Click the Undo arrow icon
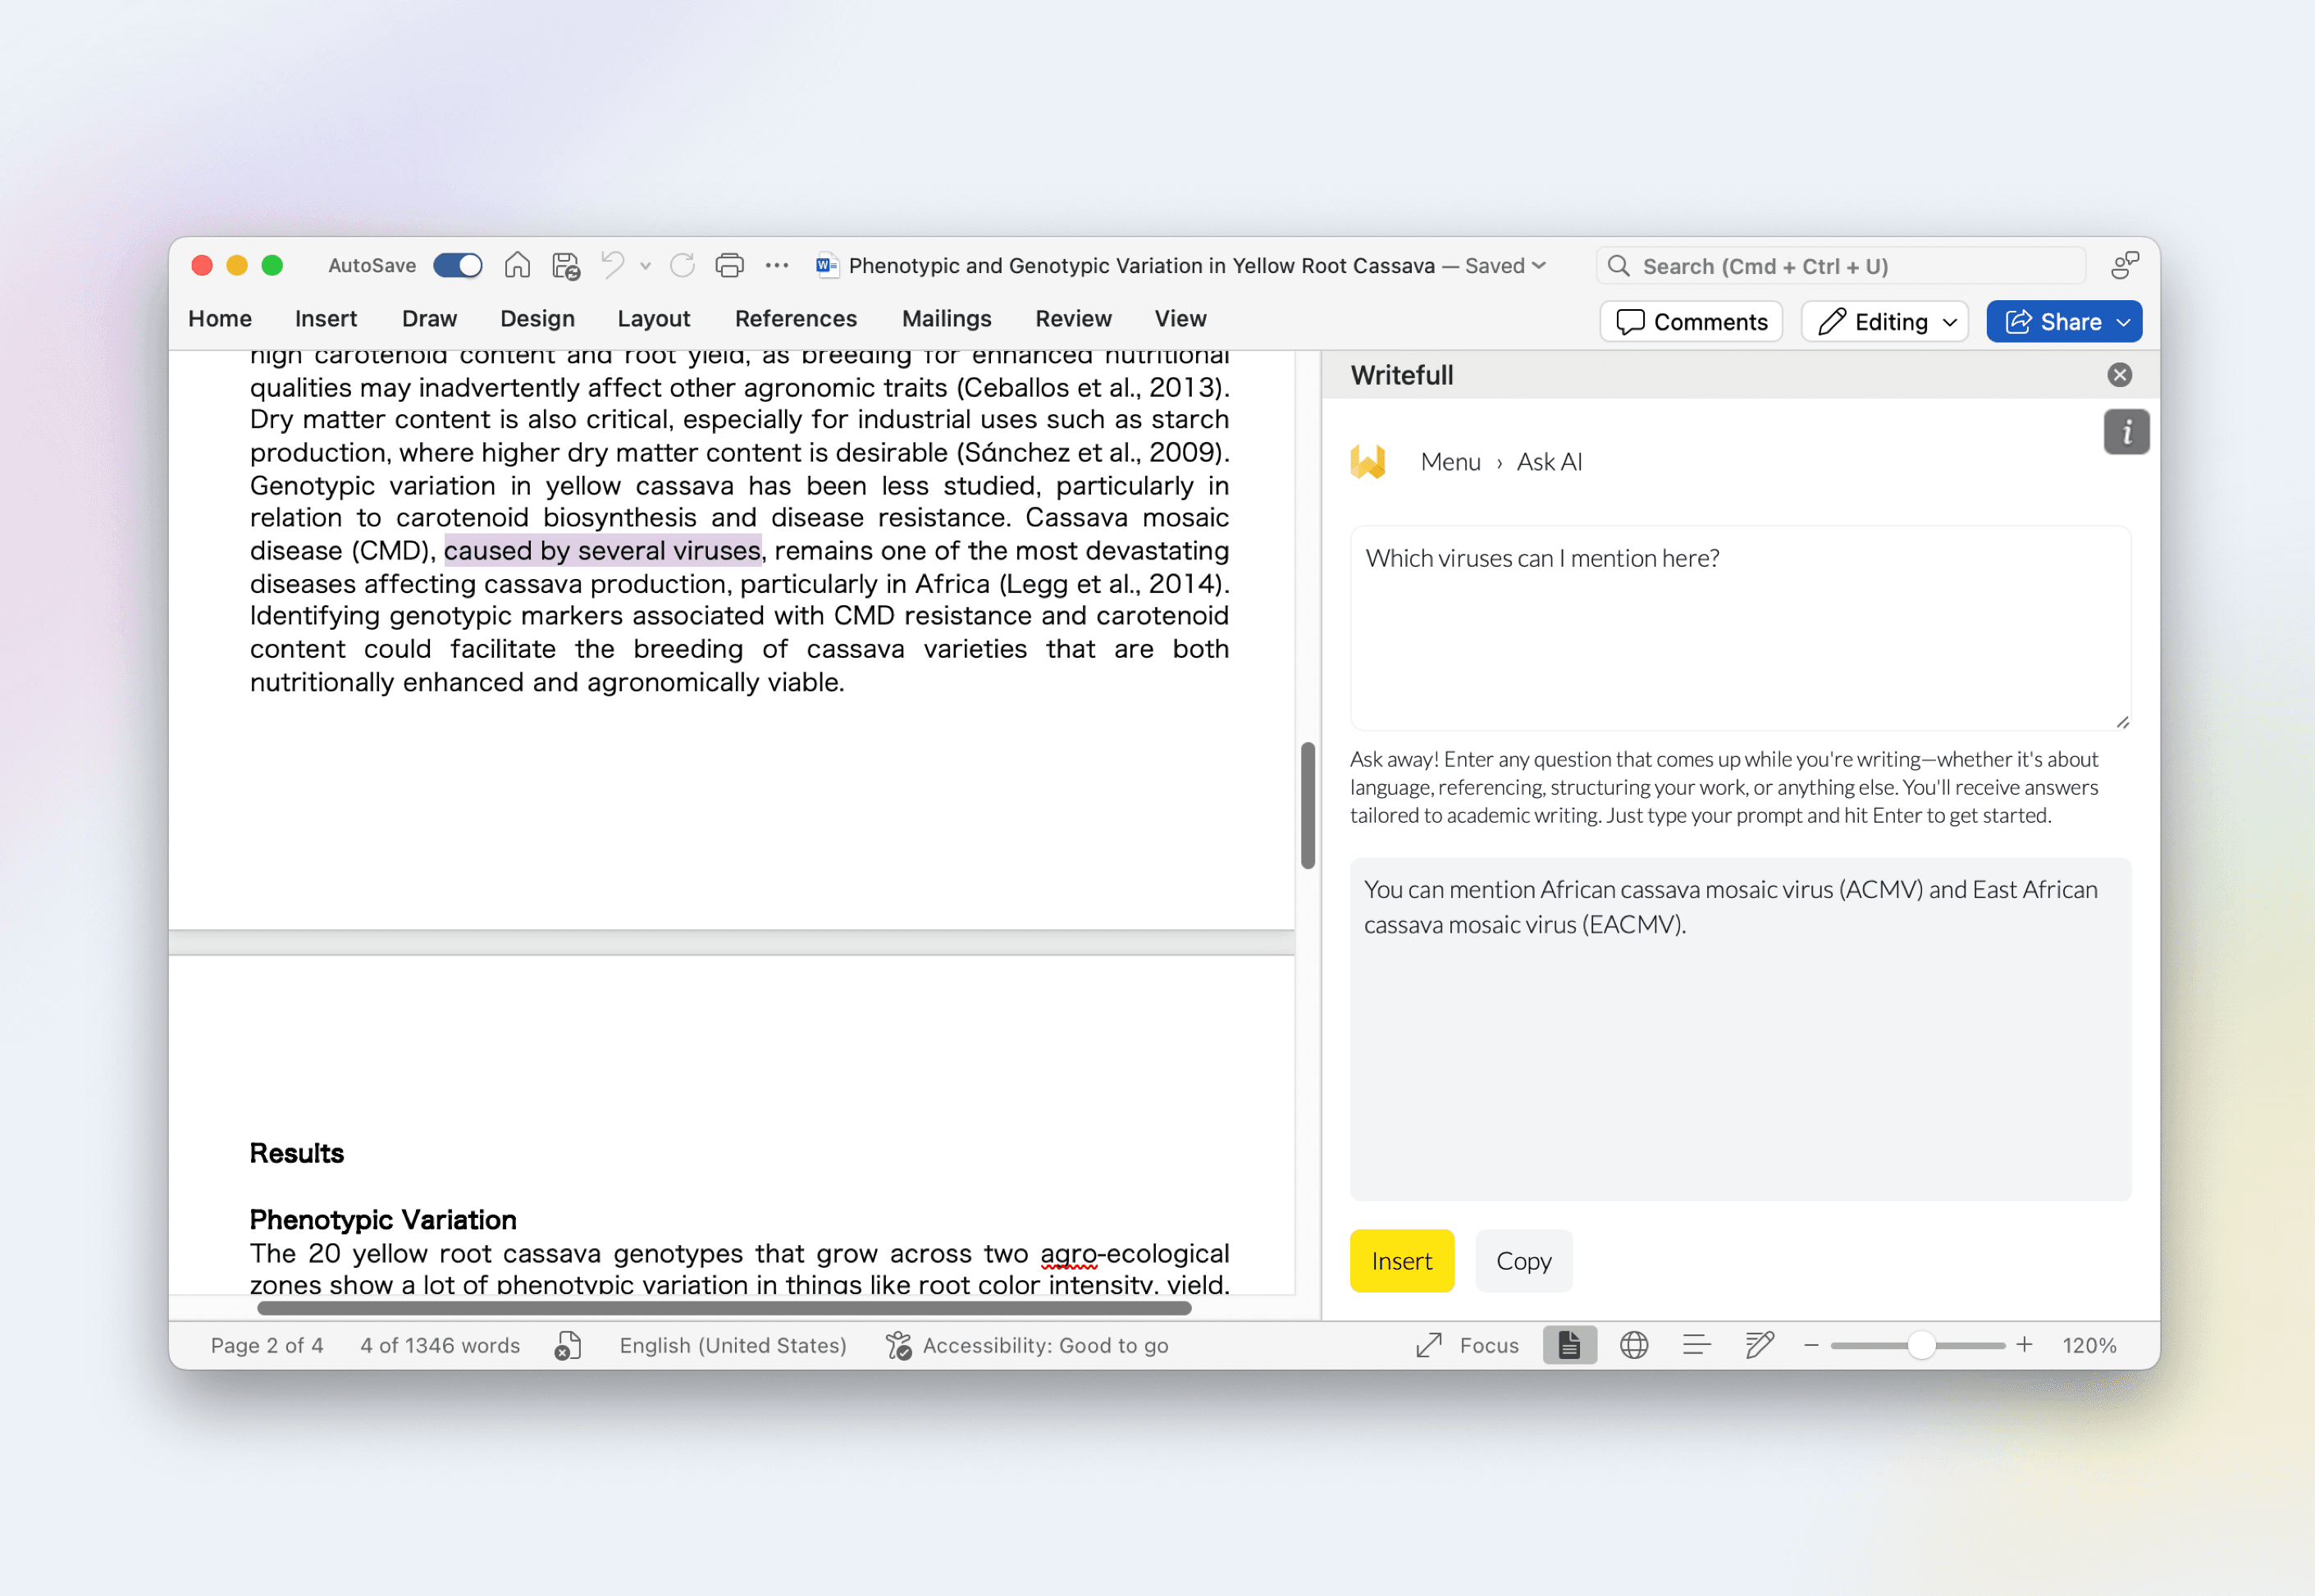 coord(612,265)
